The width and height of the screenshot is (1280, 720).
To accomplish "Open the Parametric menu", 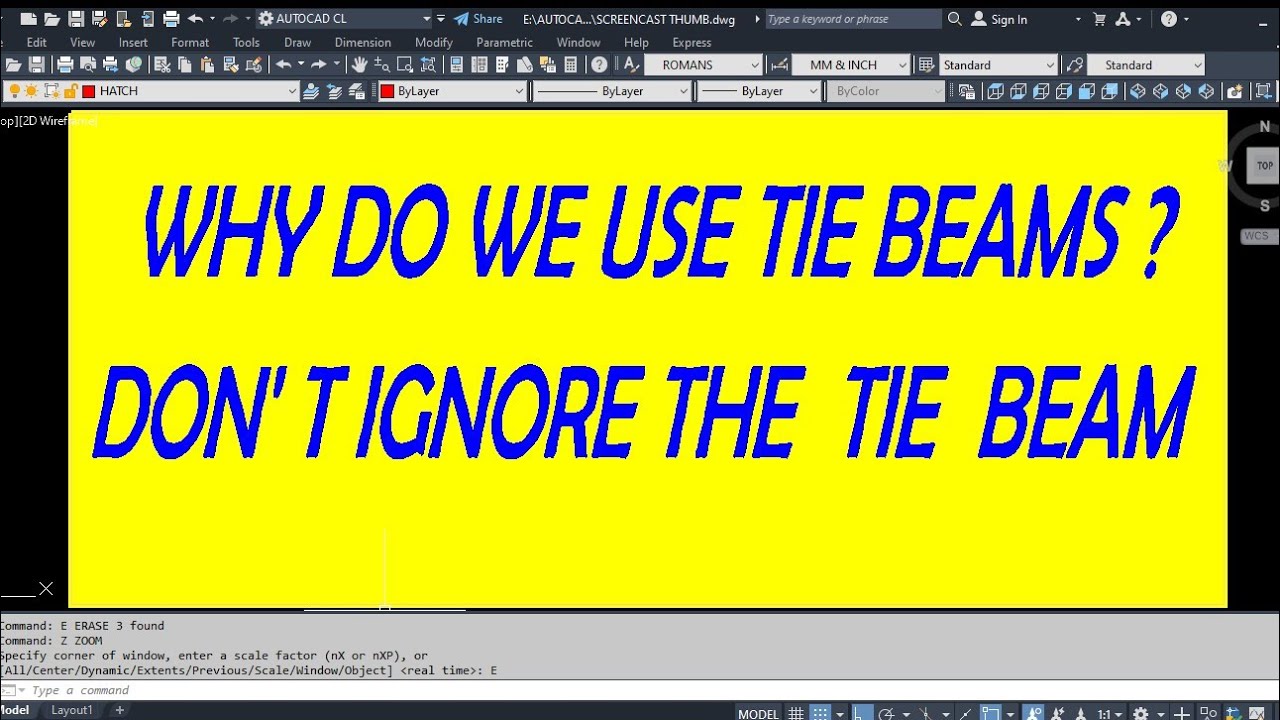I will (504, 42).
